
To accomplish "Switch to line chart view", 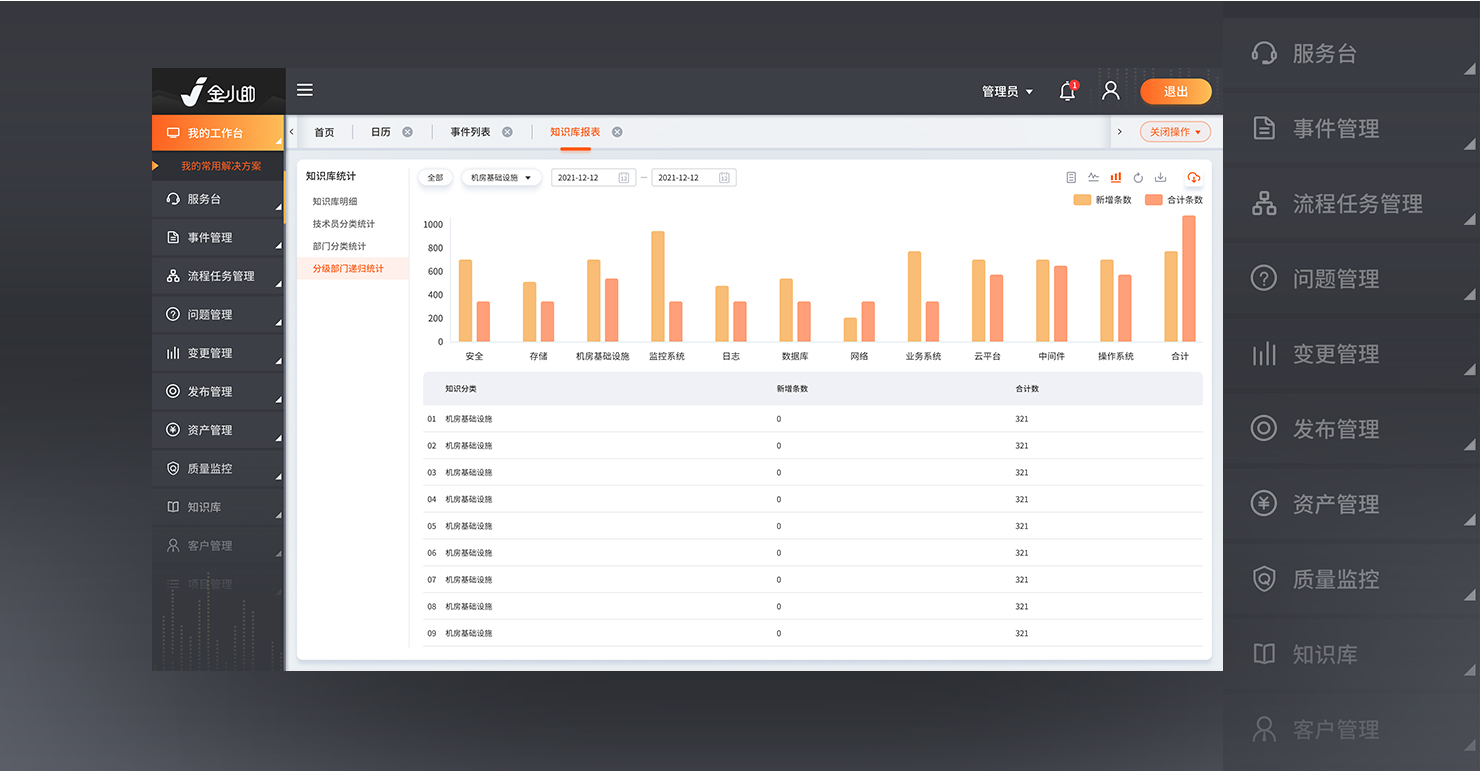I will 1093,177.
